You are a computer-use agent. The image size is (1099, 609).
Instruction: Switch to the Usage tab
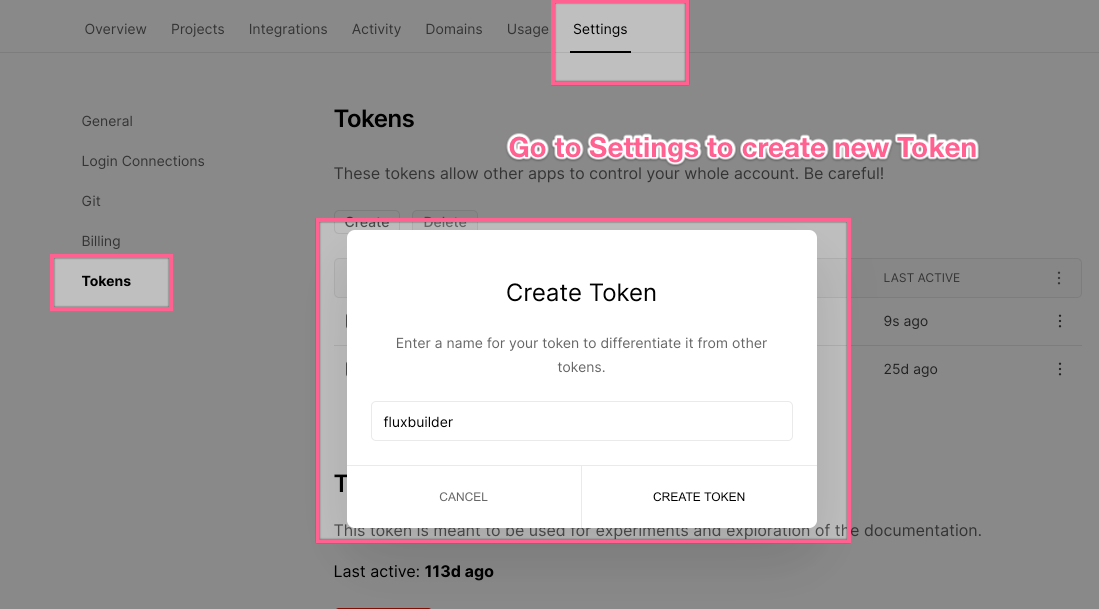(527, 29)
